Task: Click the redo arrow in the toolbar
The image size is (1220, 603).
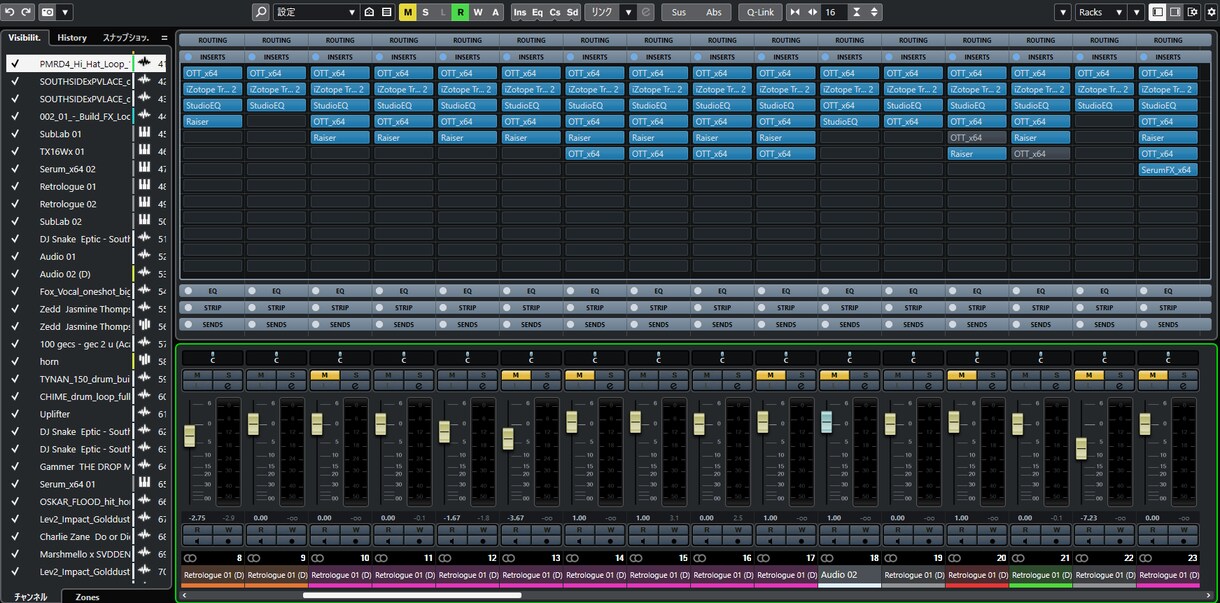Action: pos(27,12)
